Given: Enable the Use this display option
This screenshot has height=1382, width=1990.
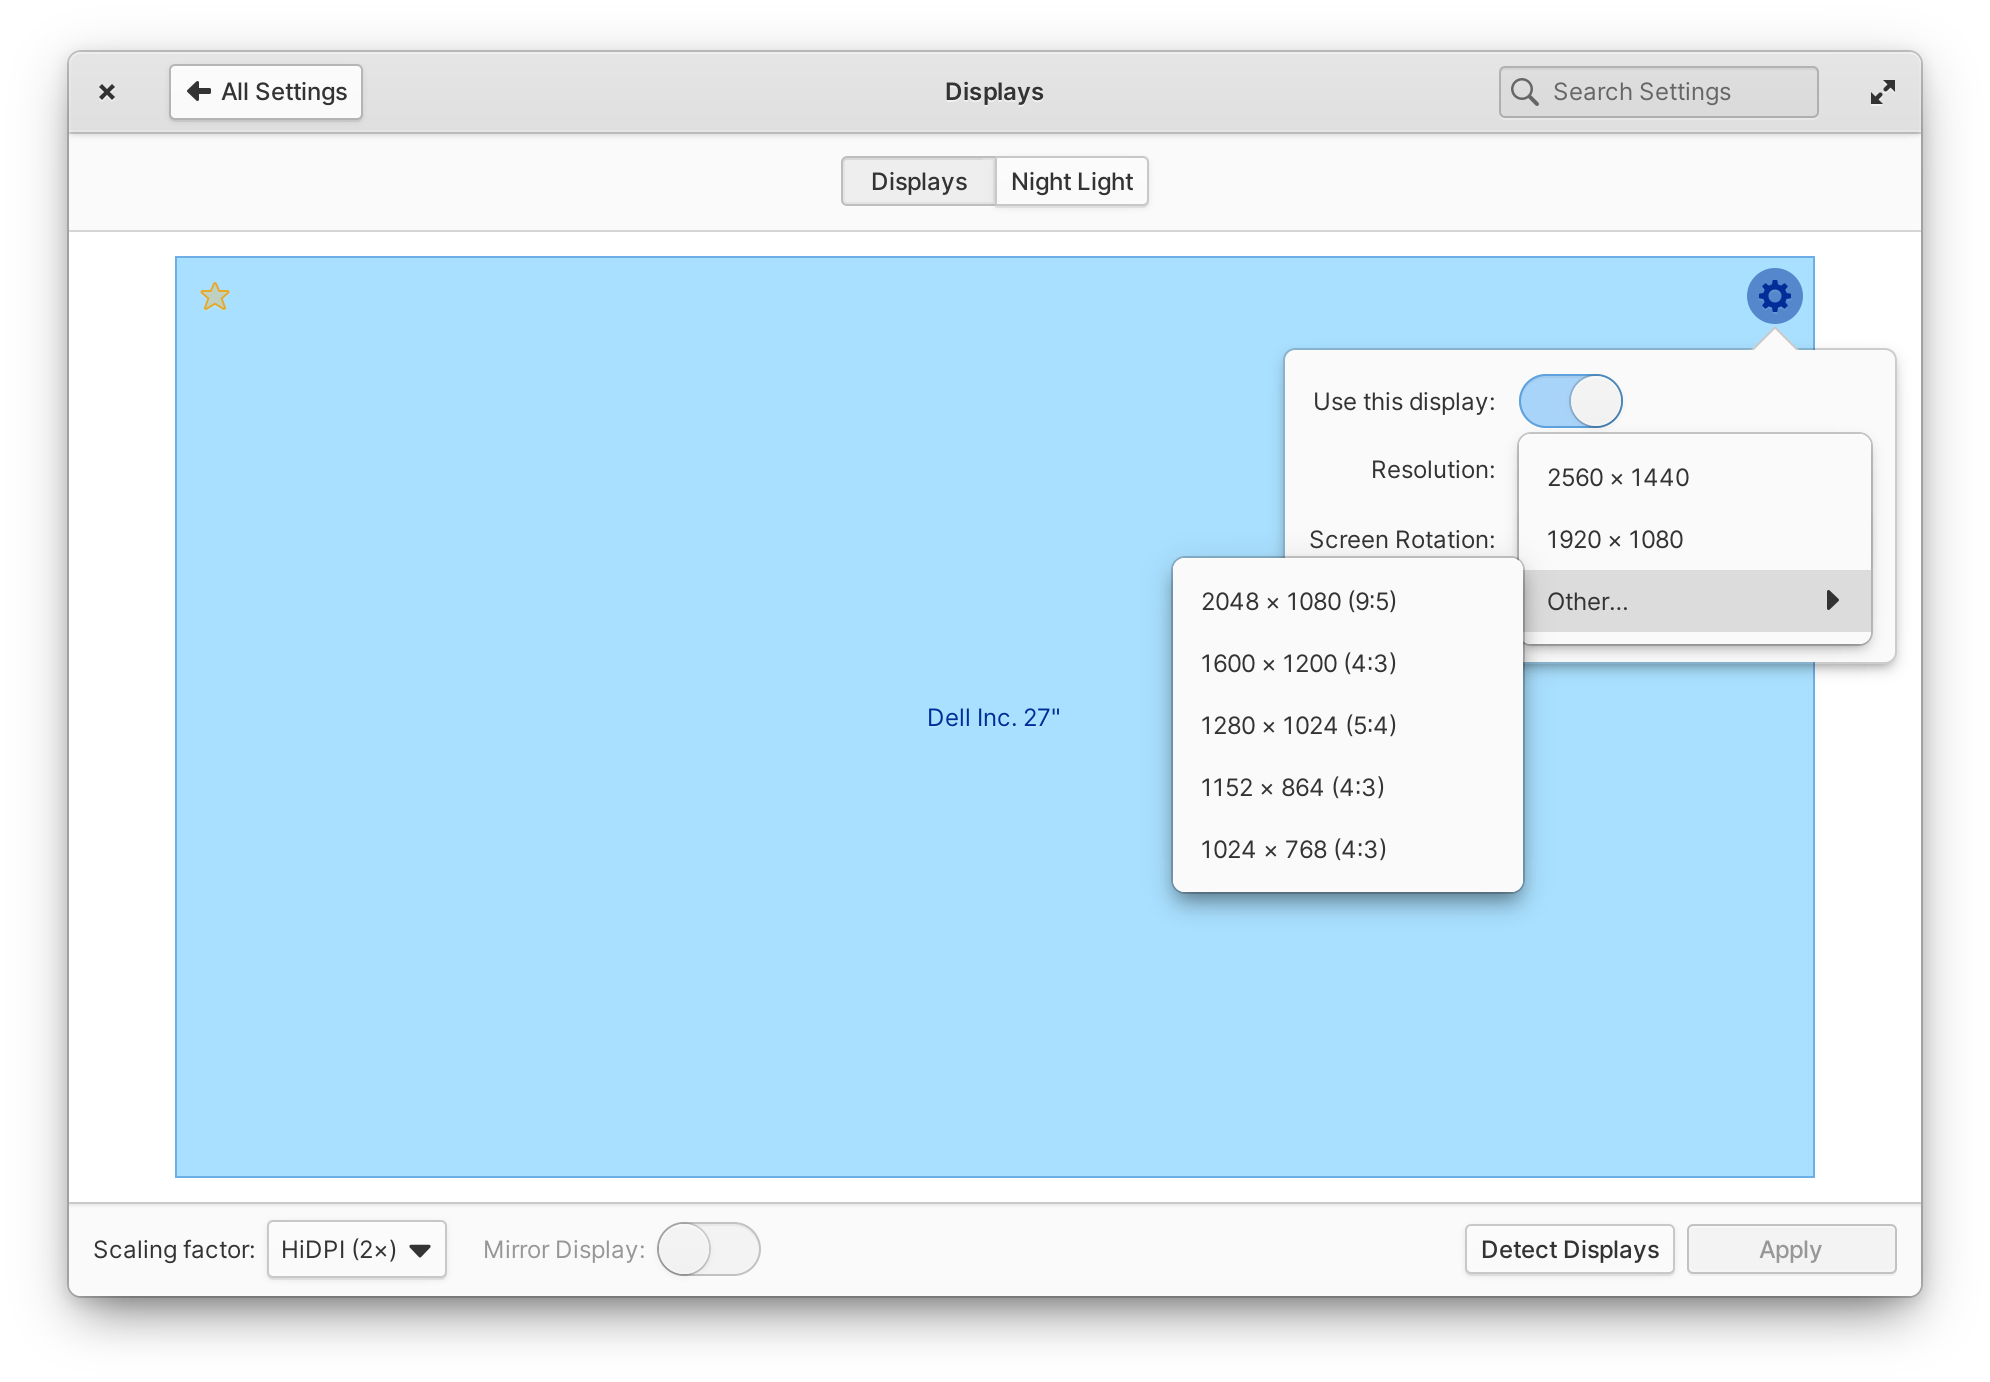Looking at the screenshot, I should tap(1570, 399).
